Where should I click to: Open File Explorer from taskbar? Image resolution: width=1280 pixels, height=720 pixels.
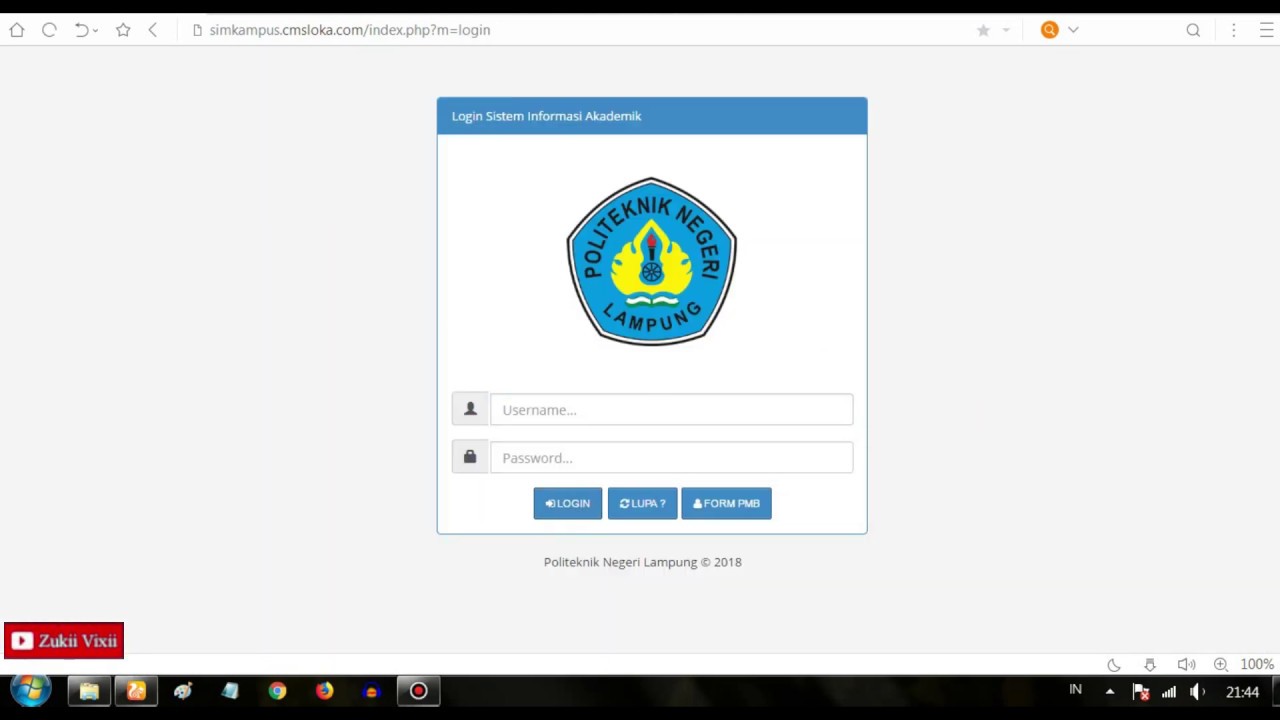(x=89, y=691)
